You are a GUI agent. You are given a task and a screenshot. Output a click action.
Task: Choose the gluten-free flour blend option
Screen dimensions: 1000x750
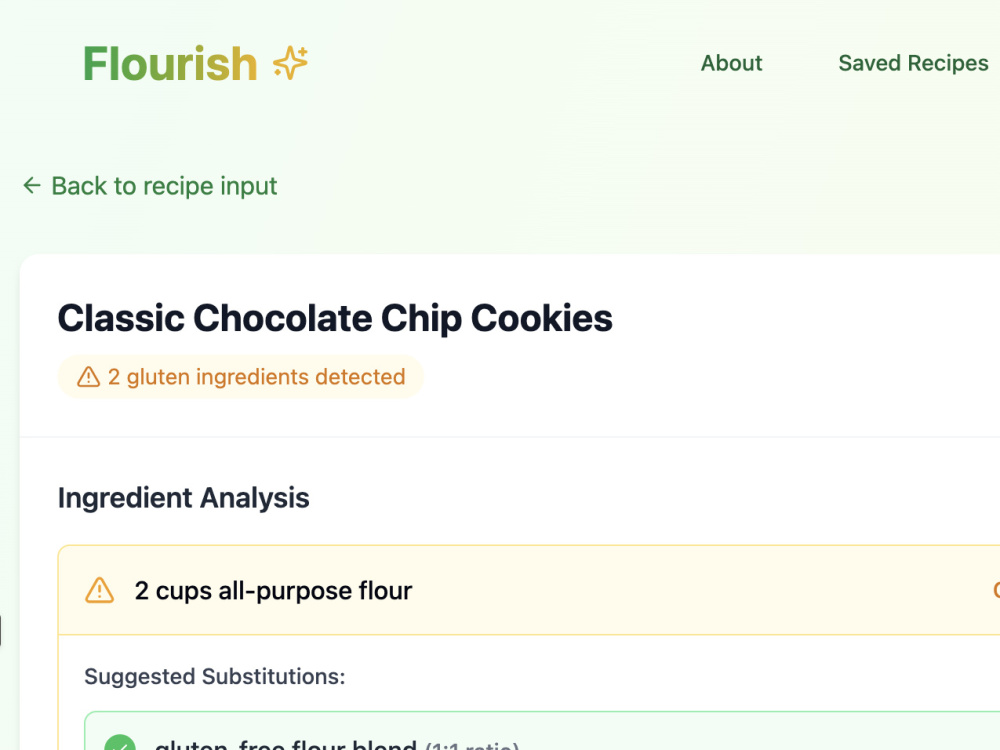(x=286, y=744)
